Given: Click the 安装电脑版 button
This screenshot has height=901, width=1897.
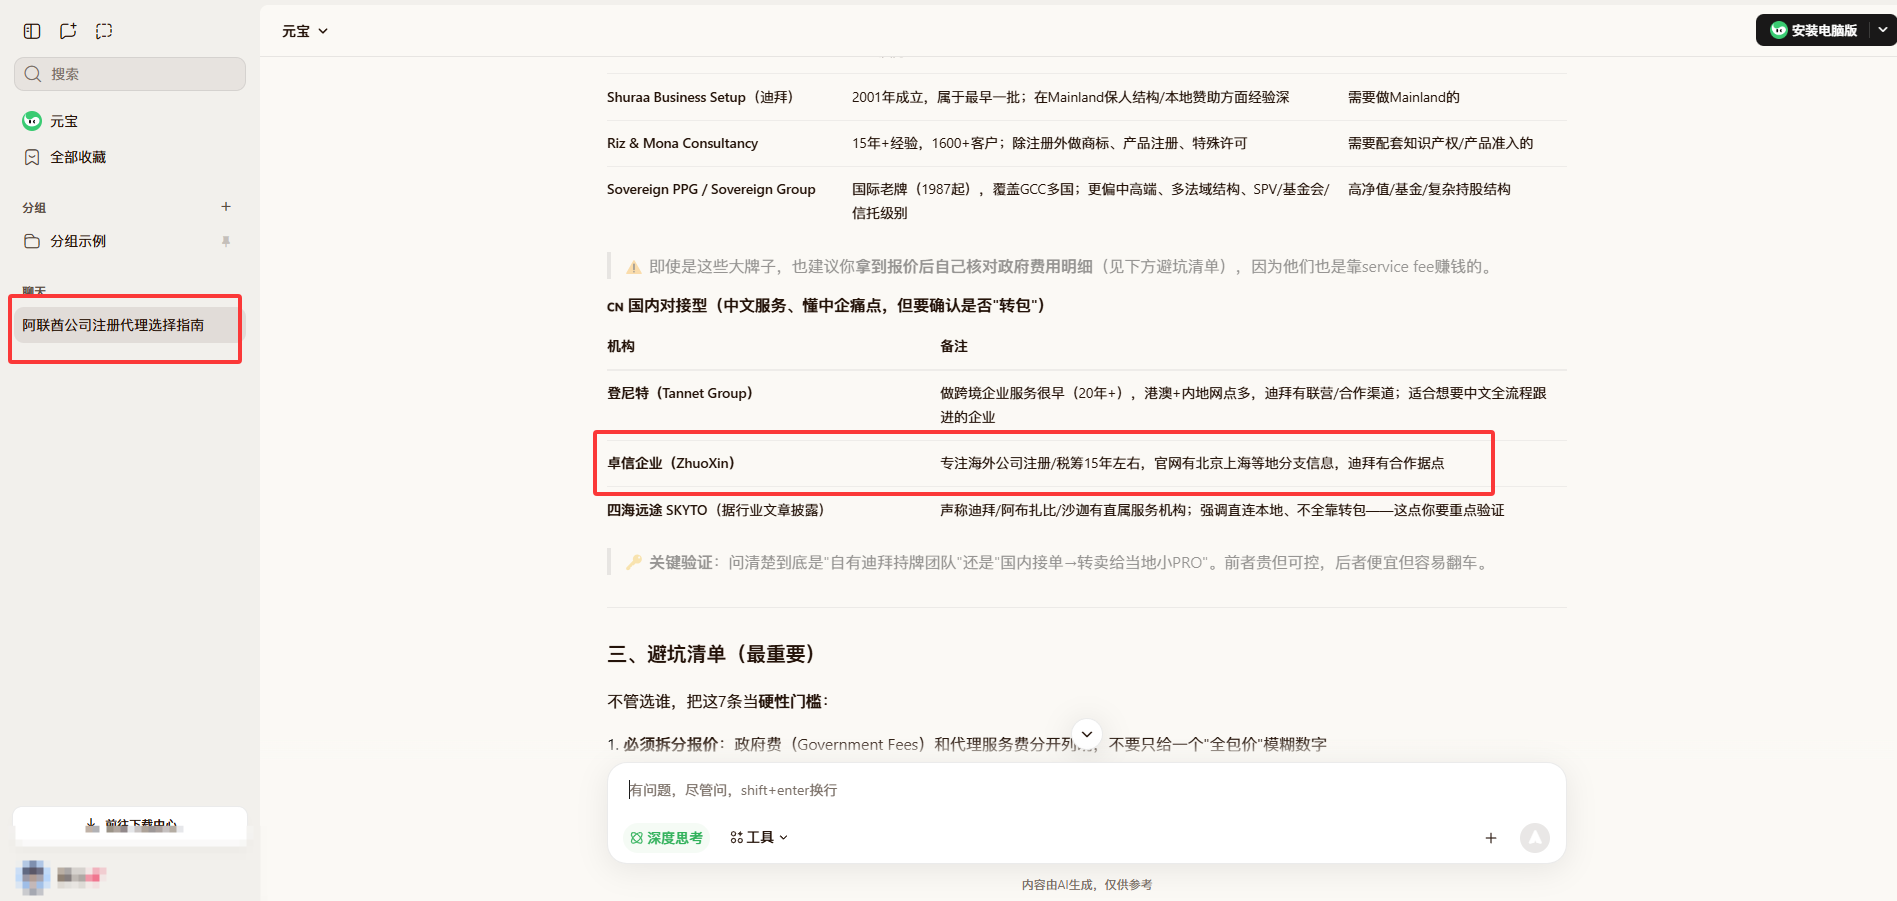Looking at the screenshot, I should [x=1814, y=30].
